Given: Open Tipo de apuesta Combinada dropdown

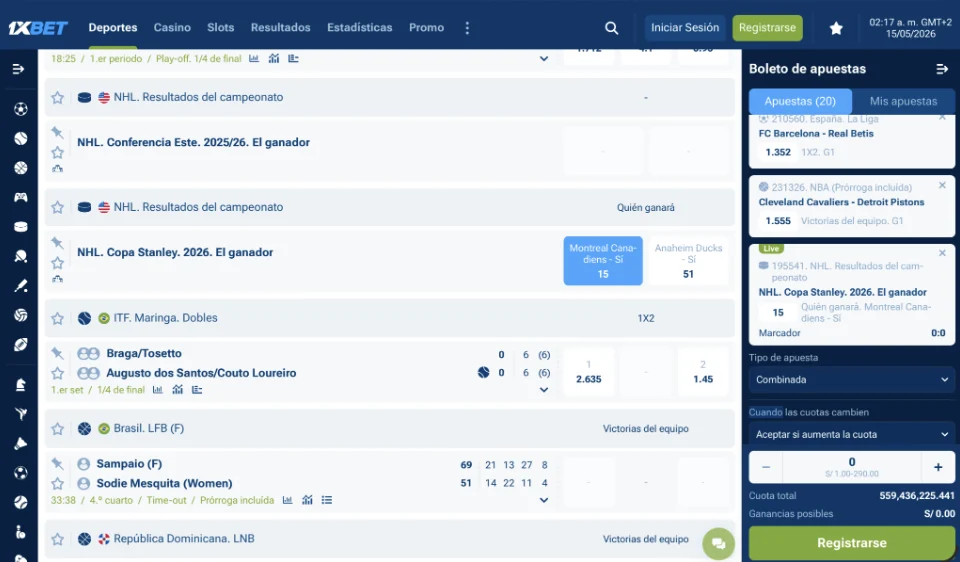Looking at the screenshot, I should (852, 380).
